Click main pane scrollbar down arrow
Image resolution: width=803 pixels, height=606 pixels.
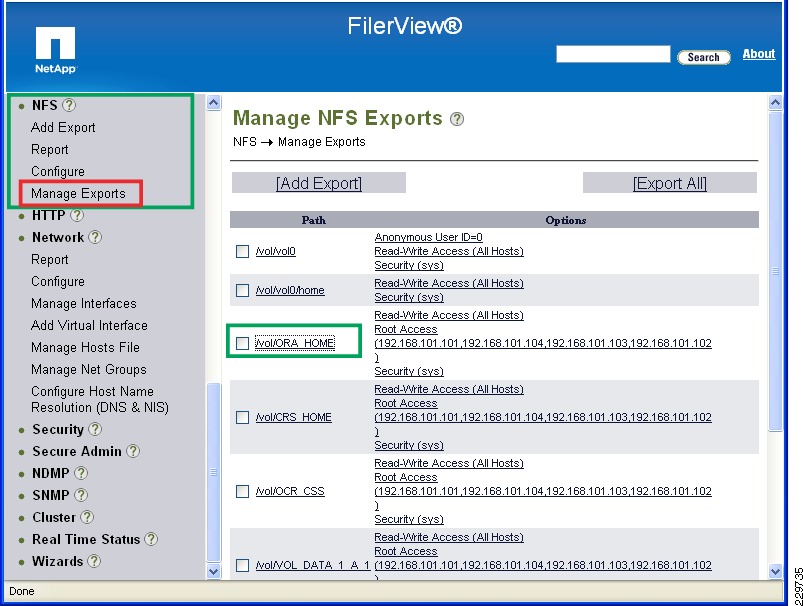click(x=775, y=571)
